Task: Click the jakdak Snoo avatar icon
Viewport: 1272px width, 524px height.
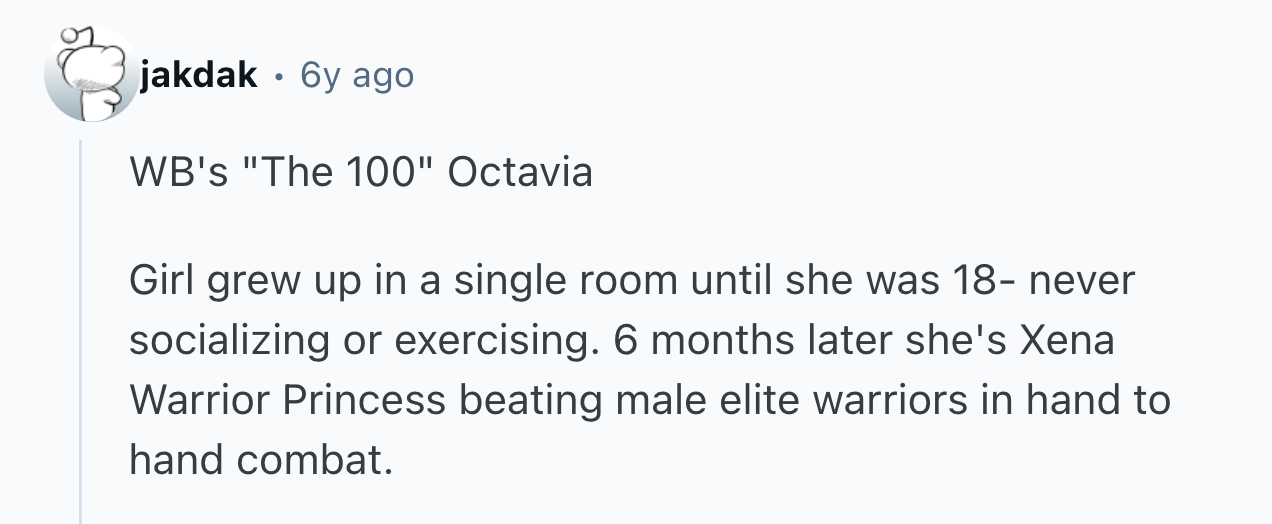Action: [x=91, y=75]
